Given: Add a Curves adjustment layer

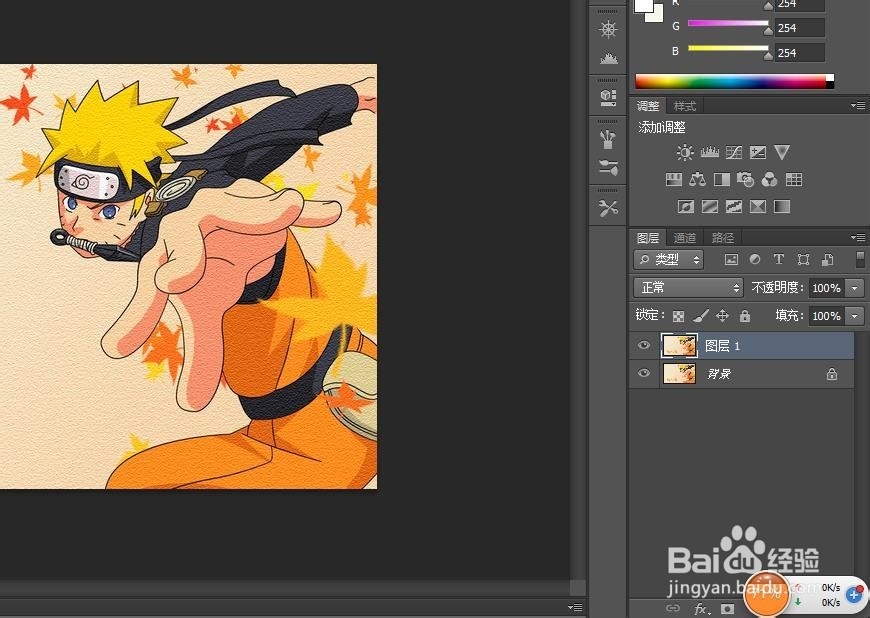Looking at the screenshot, I should coord(734,152).
